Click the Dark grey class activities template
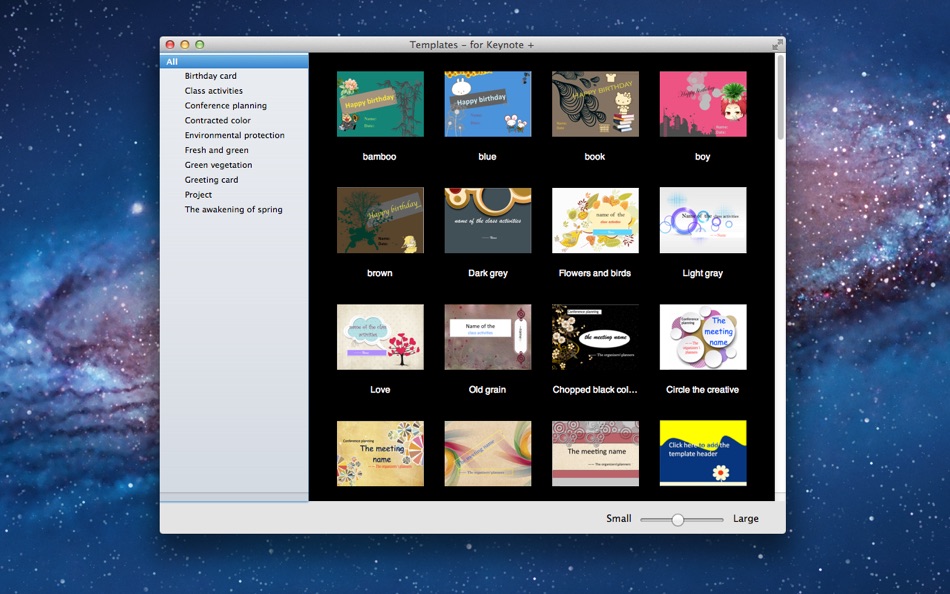 tap(488, 220)
